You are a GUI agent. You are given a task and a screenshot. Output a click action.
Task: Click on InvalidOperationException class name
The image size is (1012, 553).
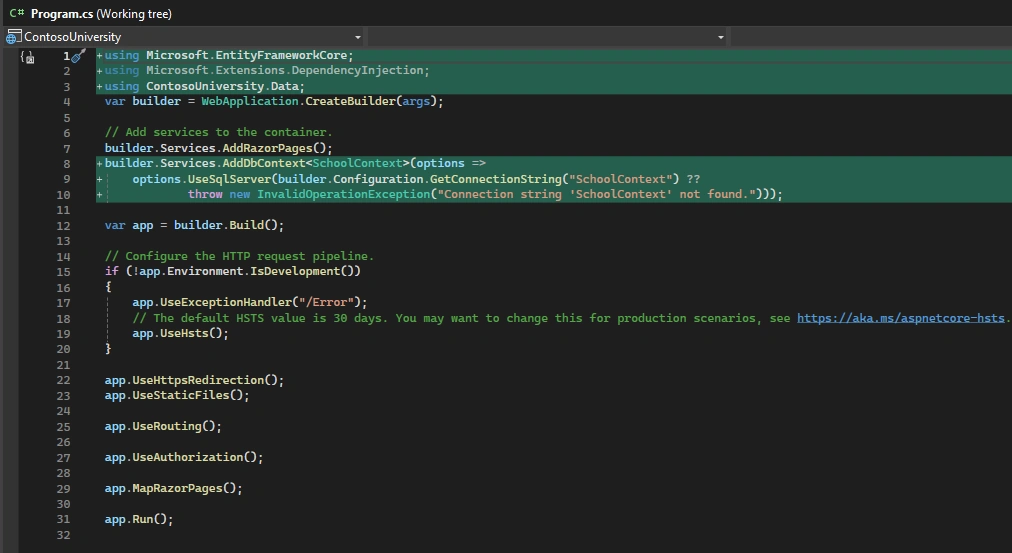click(343, 194)
